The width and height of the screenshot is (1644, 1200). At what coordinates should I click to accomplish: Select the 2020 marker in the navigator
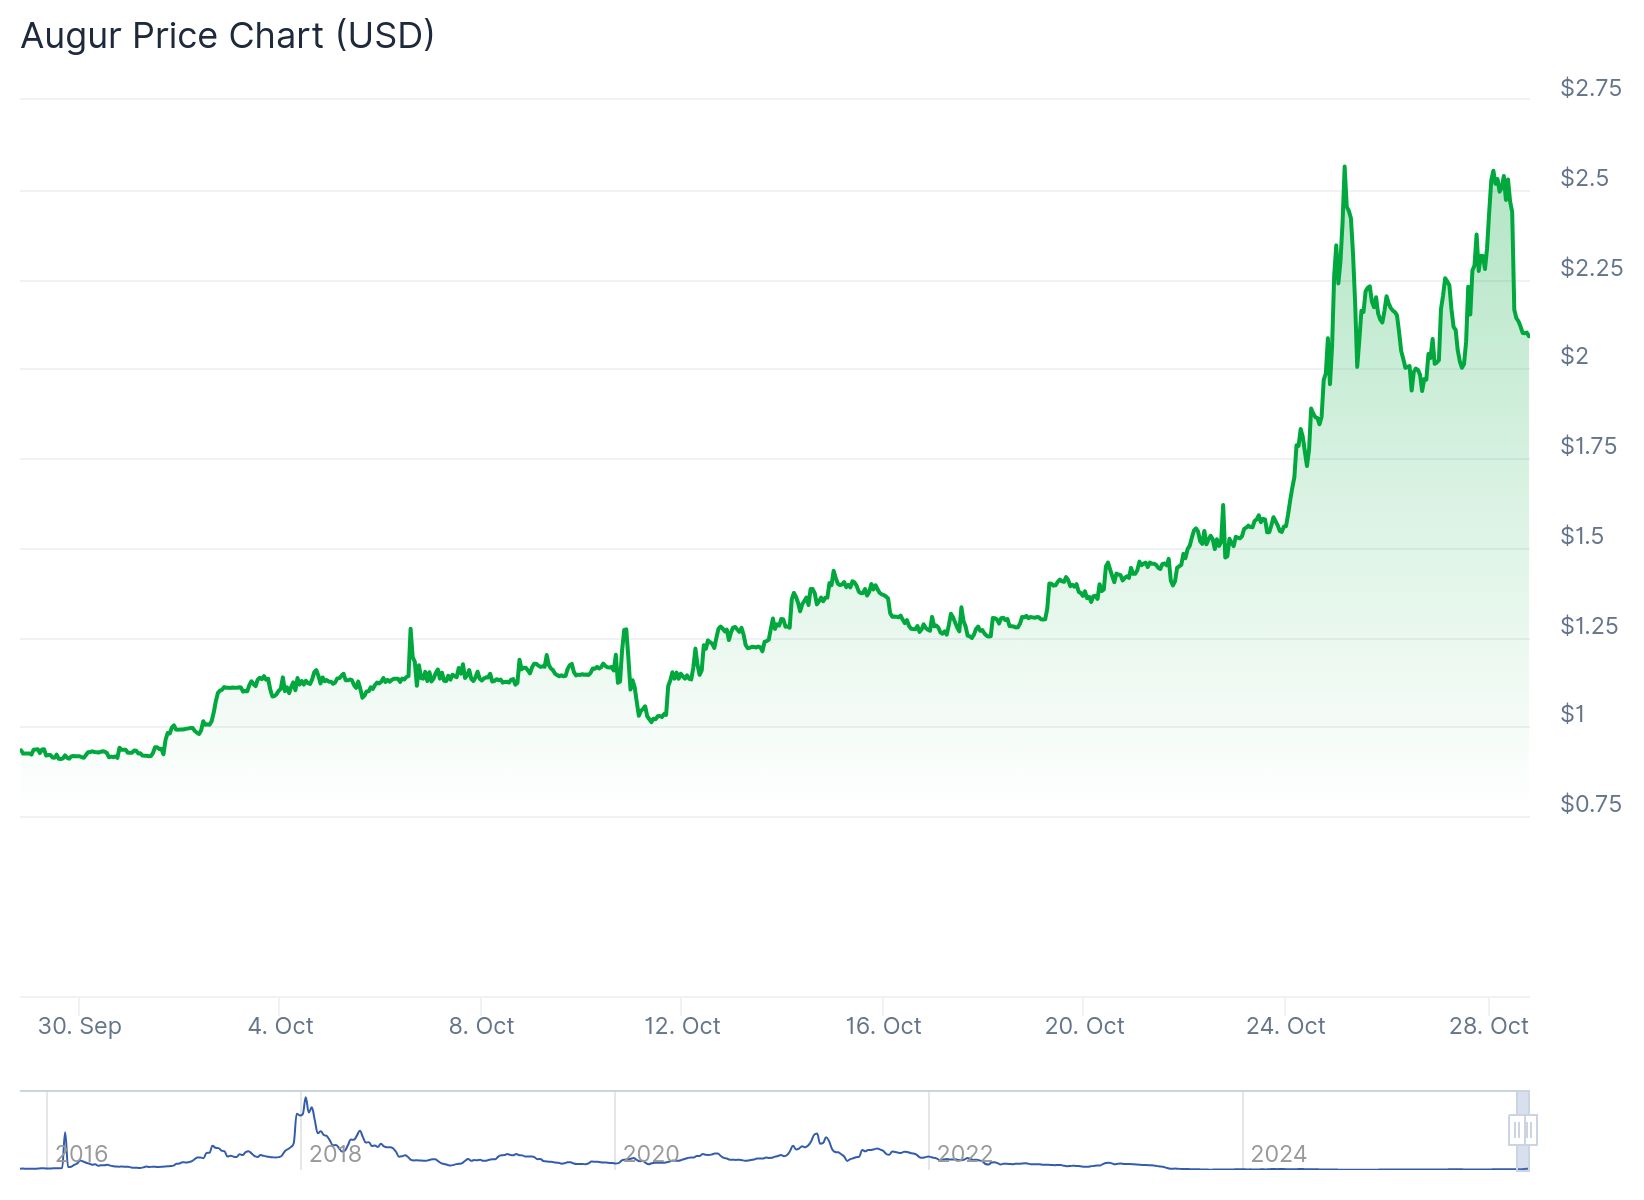coord(651,1154)
